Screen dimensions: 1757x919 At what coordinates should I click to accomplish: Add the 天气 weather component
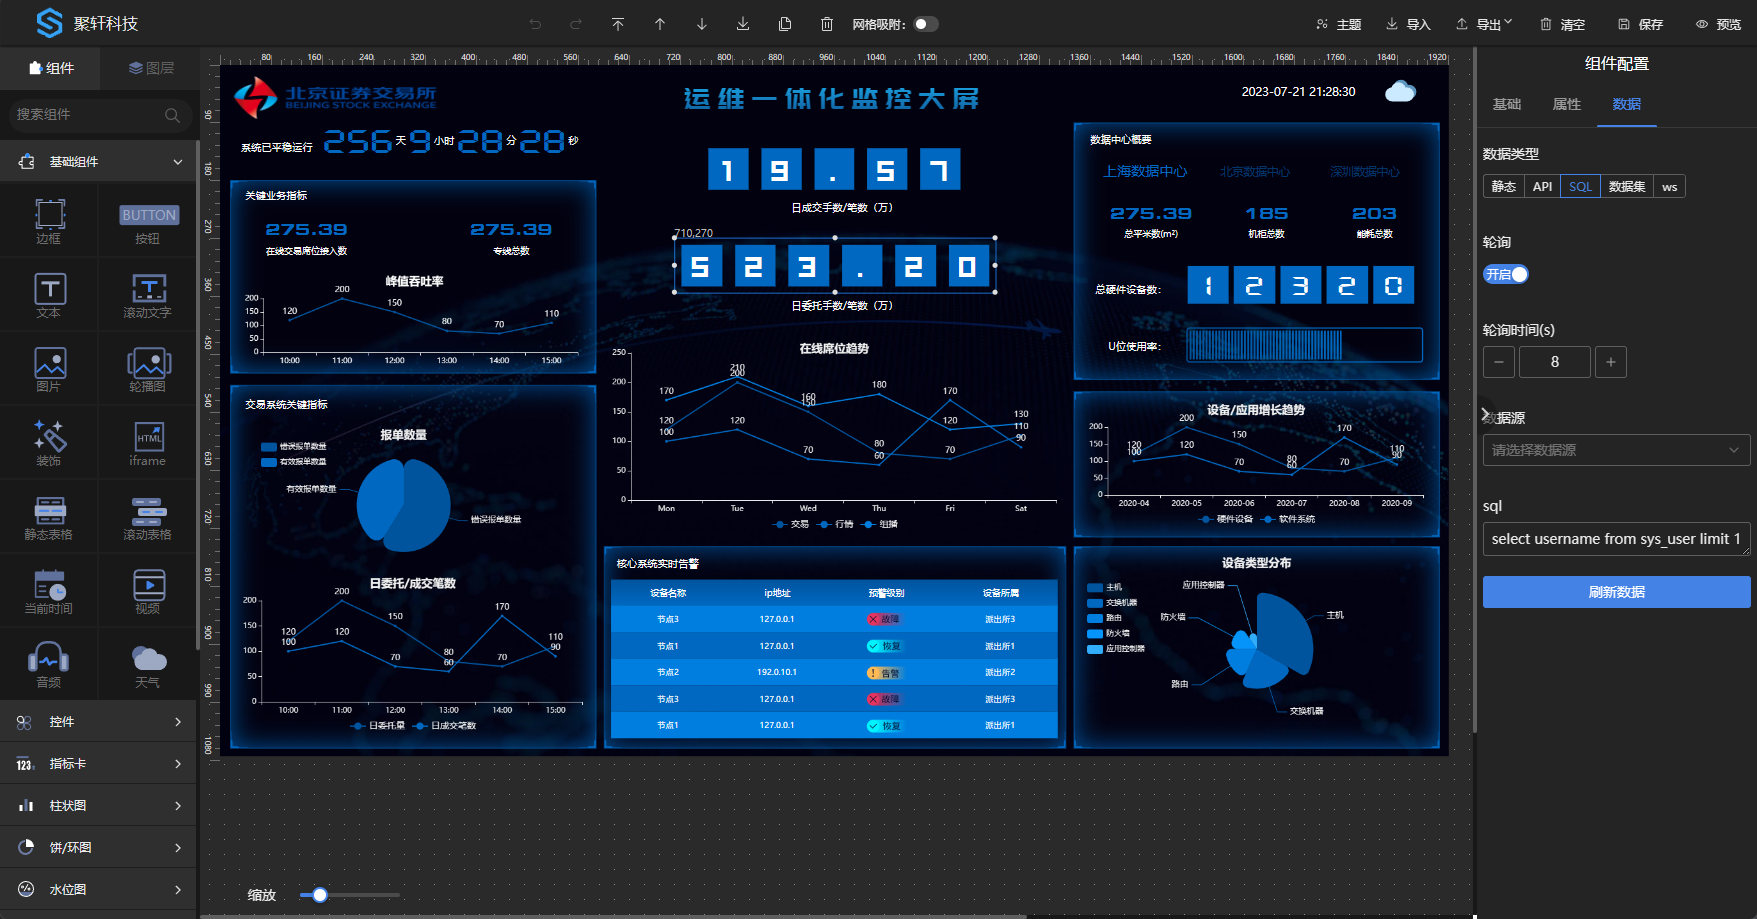148,665
